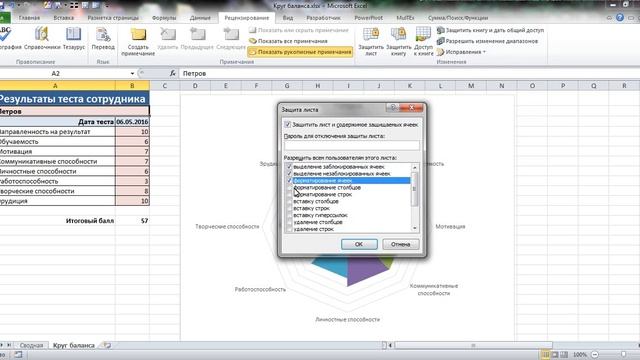The width and height of the screenshot is (640, 360).
Task: Open the Справочники research tool
Action: pyautogui.click(x=42, y=39)
